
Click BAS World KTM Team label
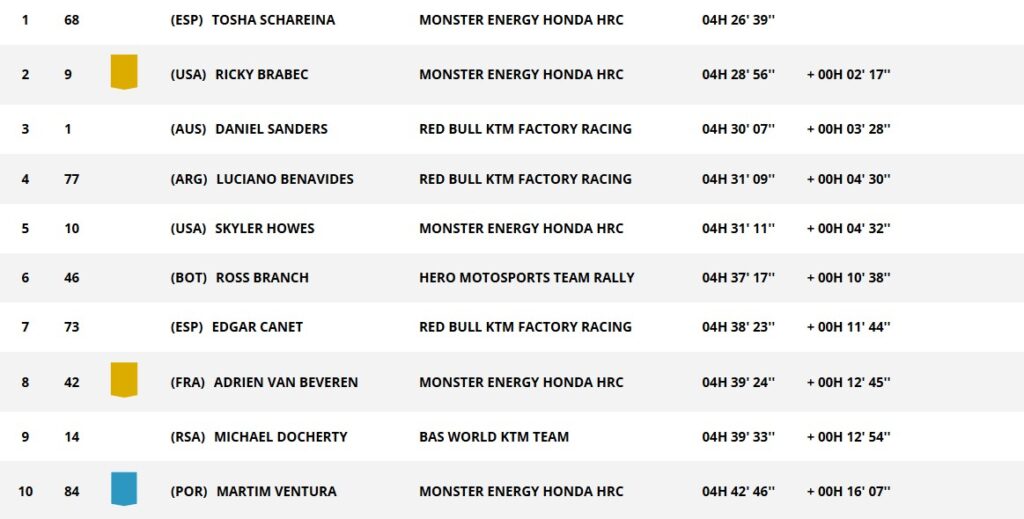pos(494,437)
